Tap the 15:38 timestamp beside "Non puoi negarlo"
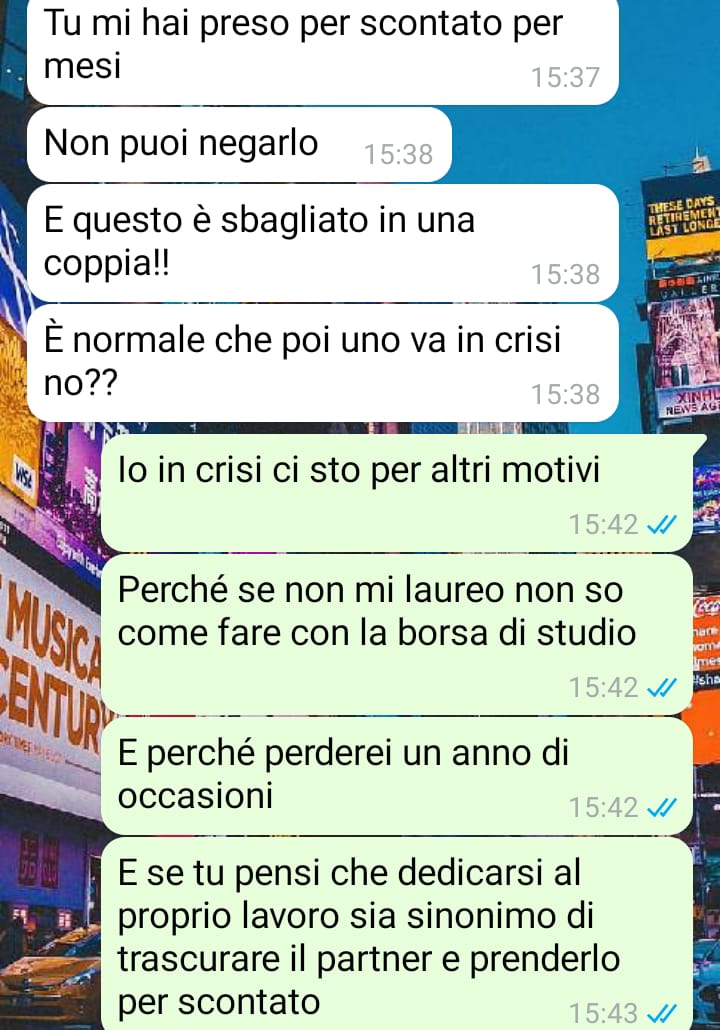This screenshot has height=1030, width=720. [398, 155]
